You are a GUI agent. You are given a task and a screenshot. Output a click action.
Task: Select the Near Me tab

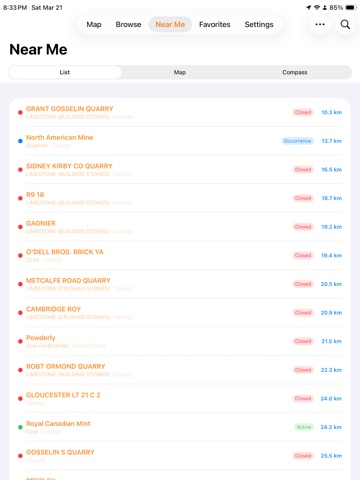(x=170, y=24)
